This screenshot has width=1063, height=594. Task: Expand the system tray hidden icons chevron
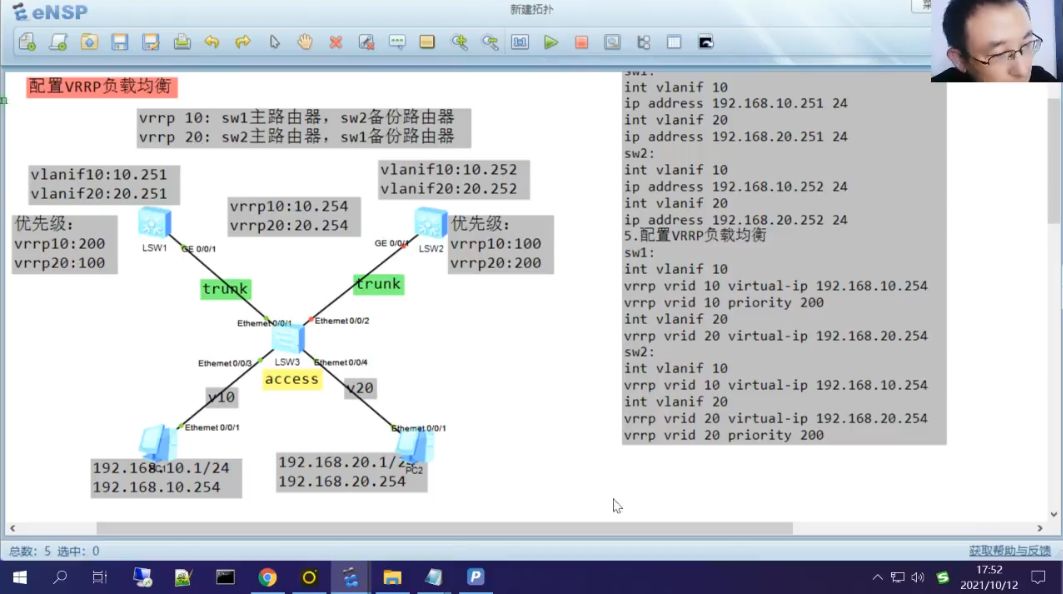877,577
